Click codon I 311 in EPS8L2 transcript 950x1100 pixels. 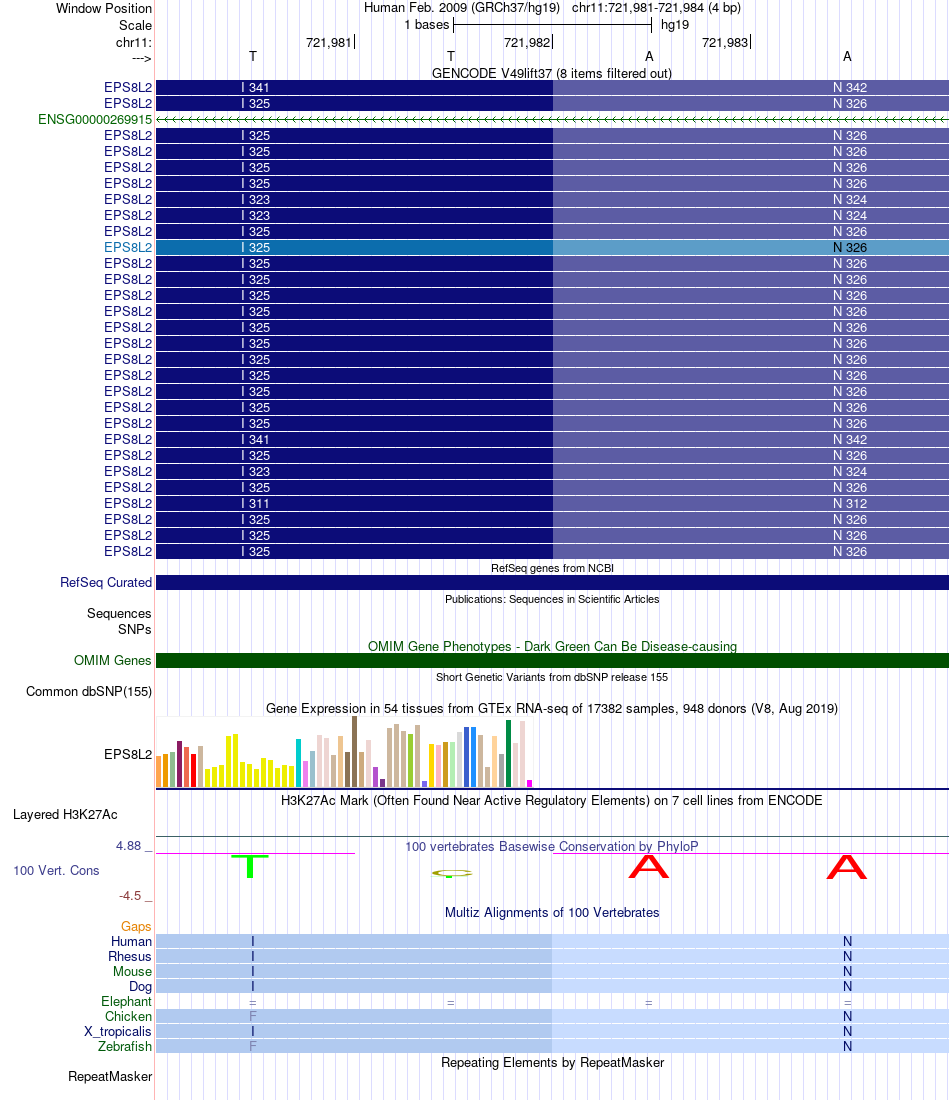click(x=255, y=504)
